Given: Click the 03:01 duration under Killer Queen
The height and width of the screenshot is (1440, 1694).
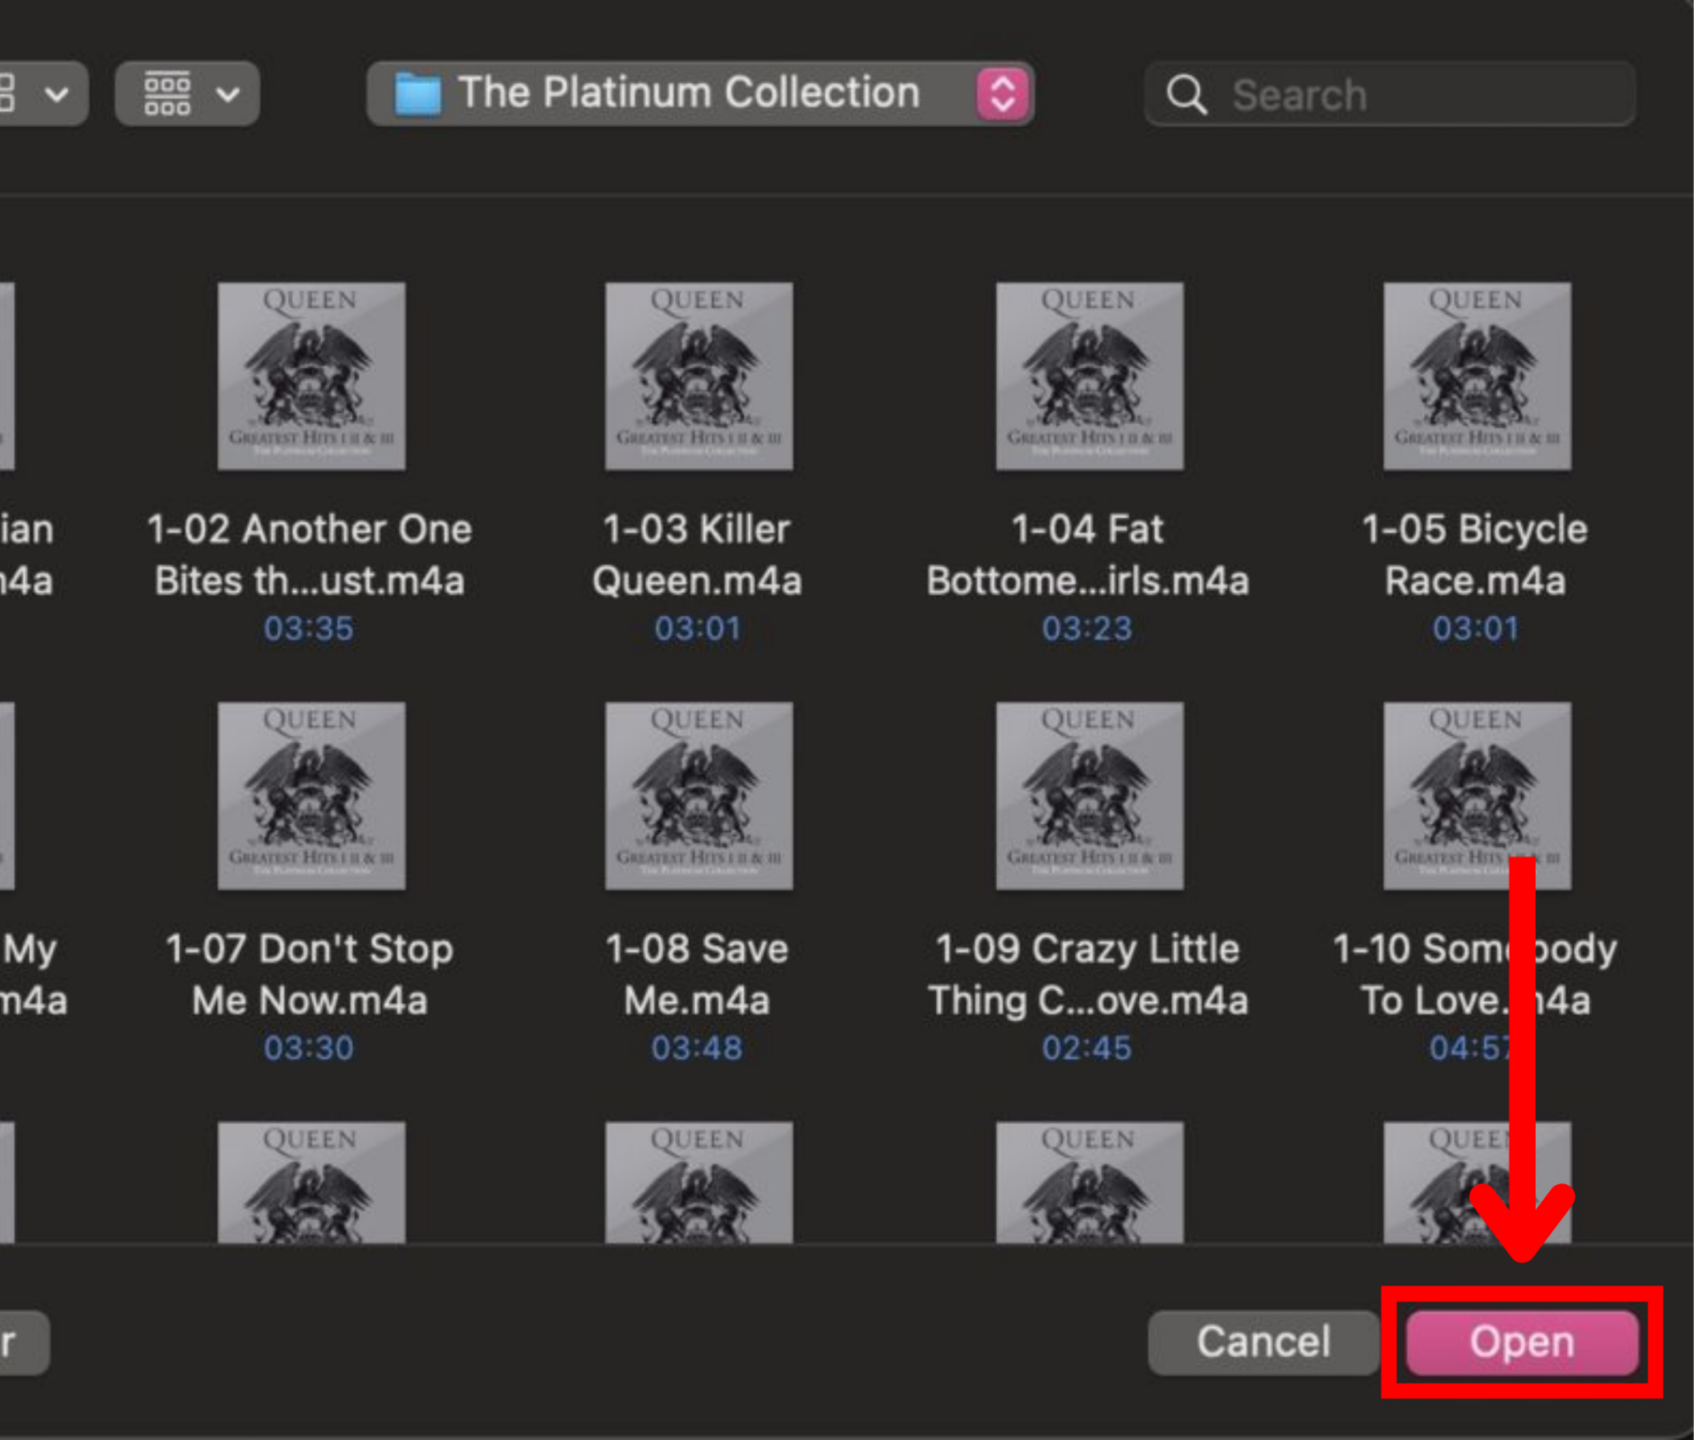Looking at the screenshot, I should tap(697, 629).
